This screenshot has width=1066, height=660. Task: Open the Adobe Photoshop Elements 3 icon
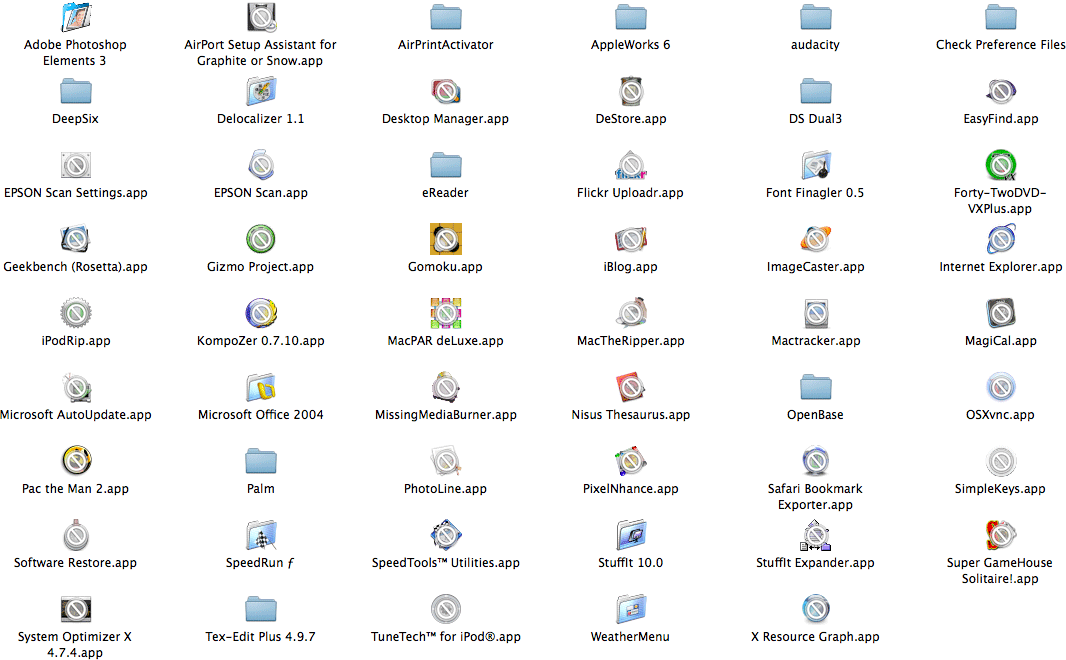(76, 17)
